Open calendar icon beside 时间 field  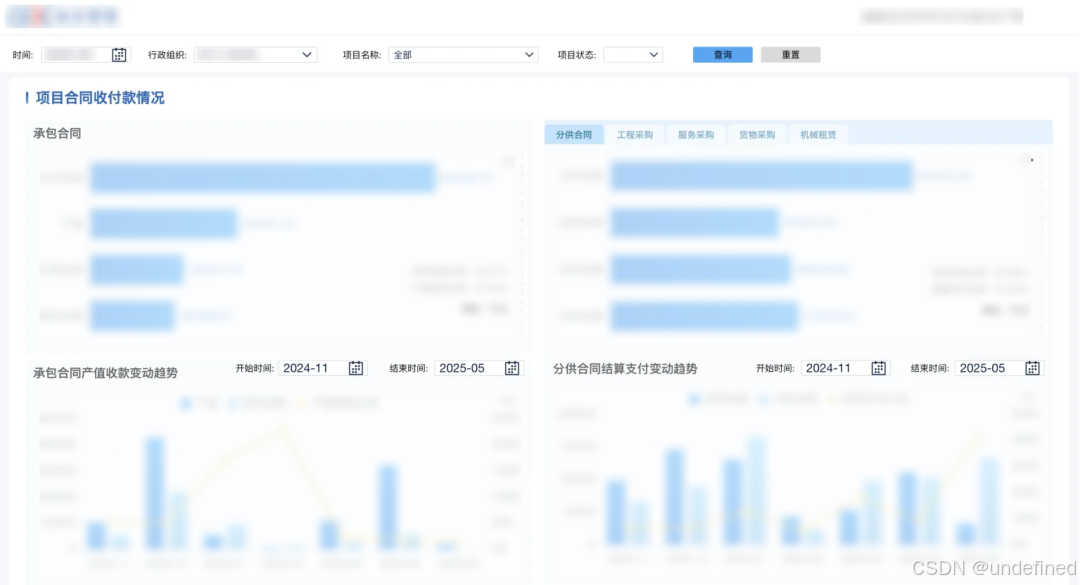point(118,54)
